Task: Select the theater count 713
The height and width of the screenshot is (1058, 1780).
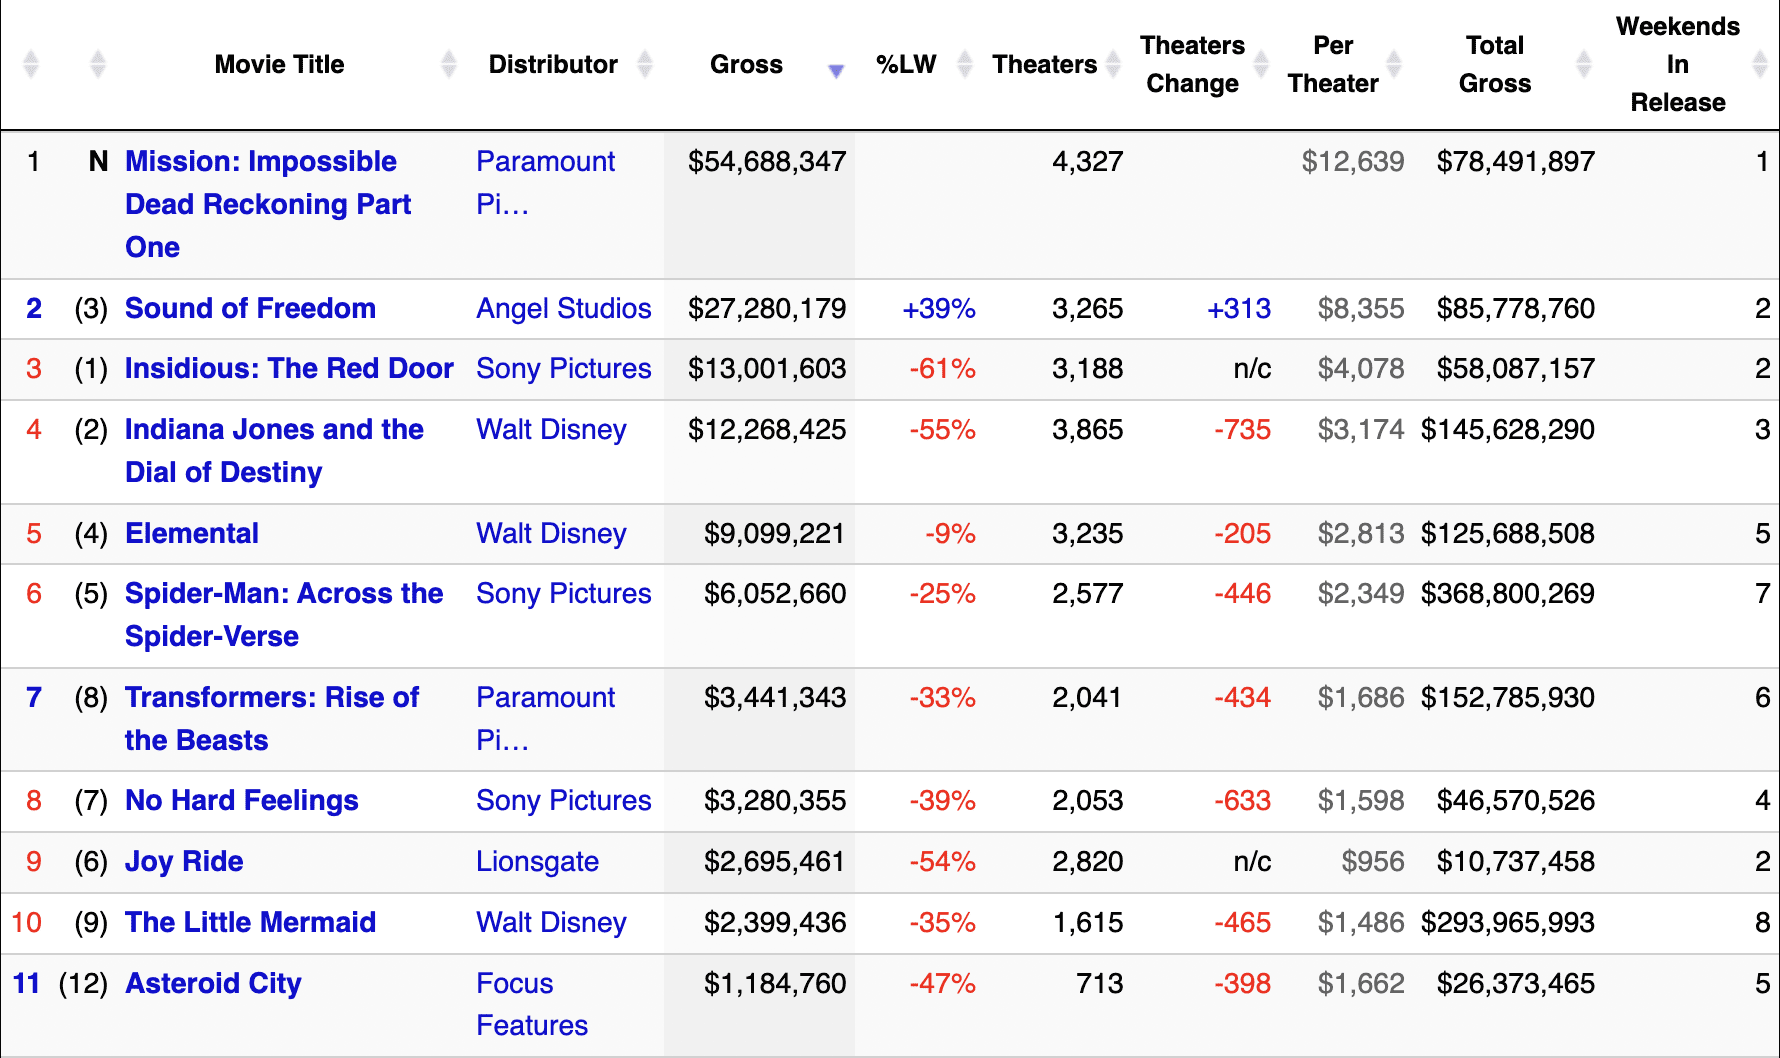Action: pos(1100,984)
